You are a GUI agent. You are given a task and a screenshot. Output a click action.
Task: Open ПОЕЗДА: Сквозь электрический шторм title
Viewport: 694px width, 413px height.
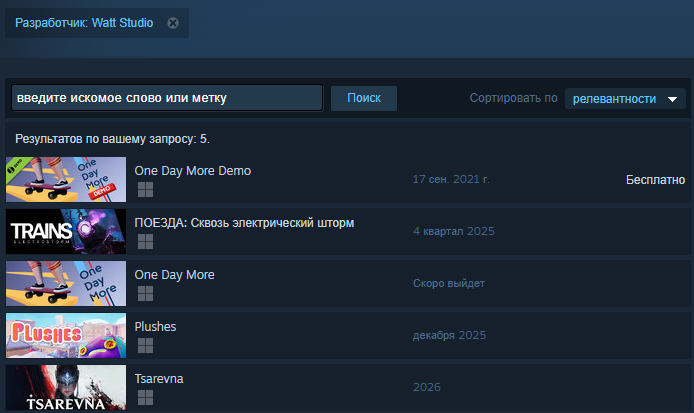[x=244, y=223]
